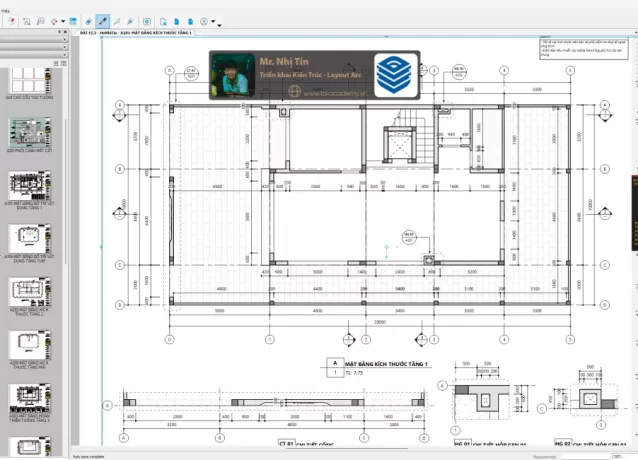Click the MẶT BẰNG KÍCH THƯỚC TẦNG 1 drawing title
This screenshot has width=638, height=460.
point(386,364)
